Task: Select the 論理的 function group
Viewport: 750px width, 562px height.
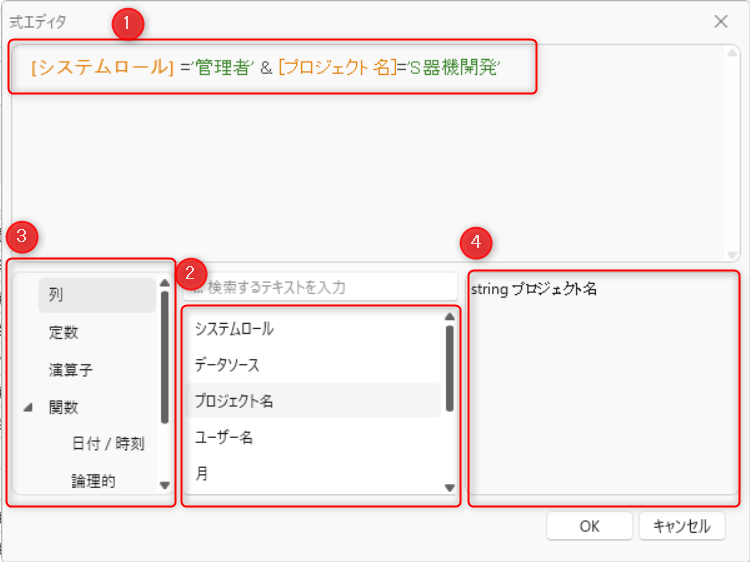Action: tap(93, 481)
